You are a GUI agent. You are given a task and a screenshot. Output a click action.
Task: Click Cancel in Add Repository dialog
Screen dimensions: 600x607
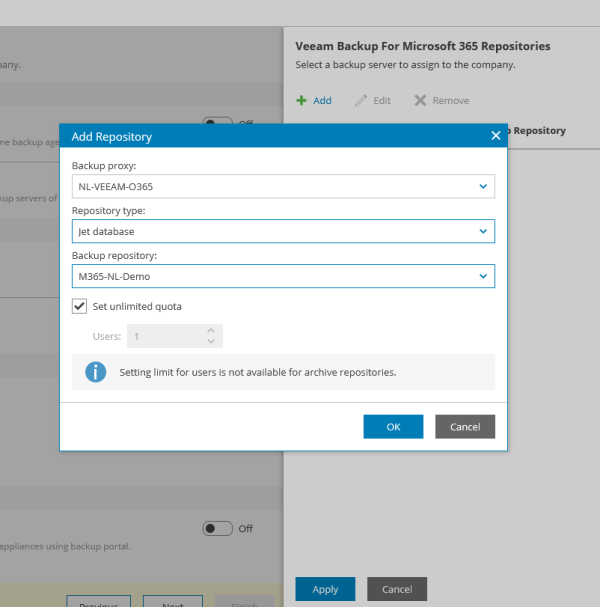pyautogui.click(x=465, y=427)
